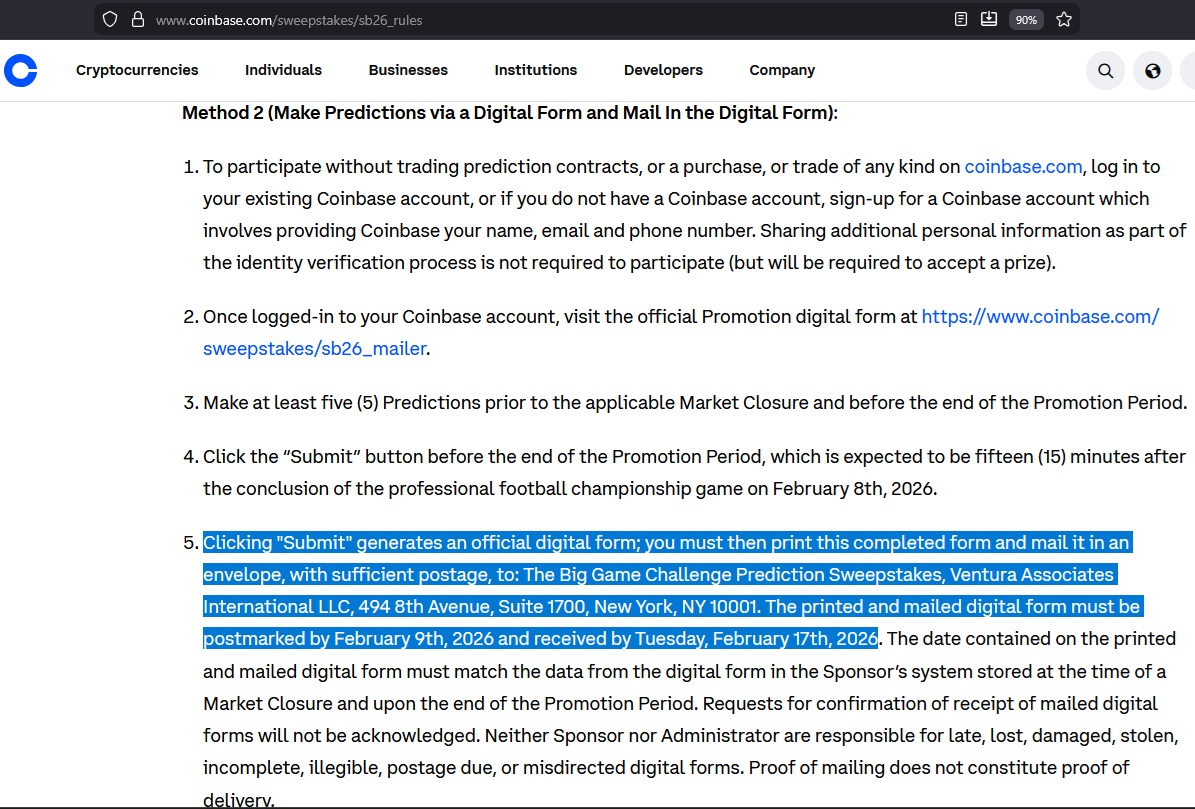Click the install/save page icon

[989, 19]
